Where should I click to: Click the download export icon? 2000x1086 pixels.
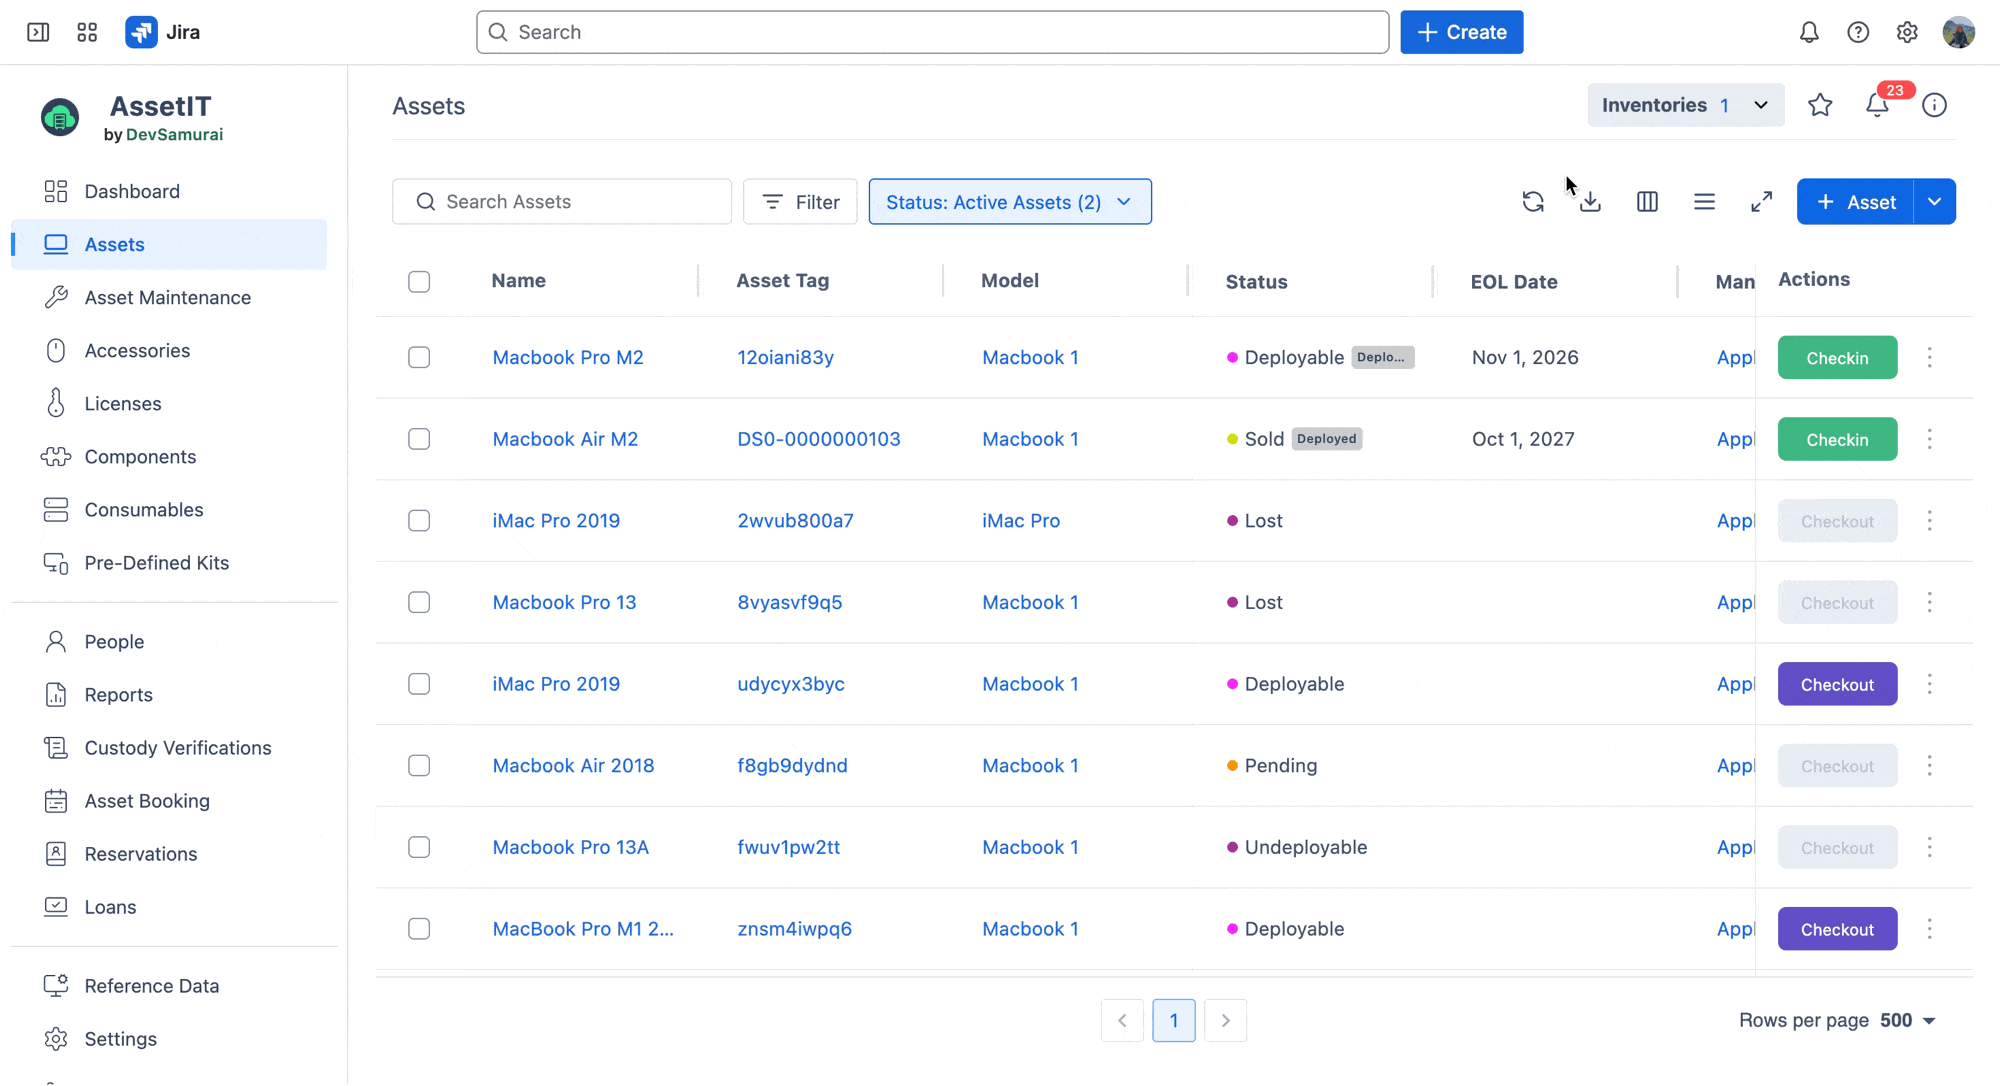(1590, 202)
